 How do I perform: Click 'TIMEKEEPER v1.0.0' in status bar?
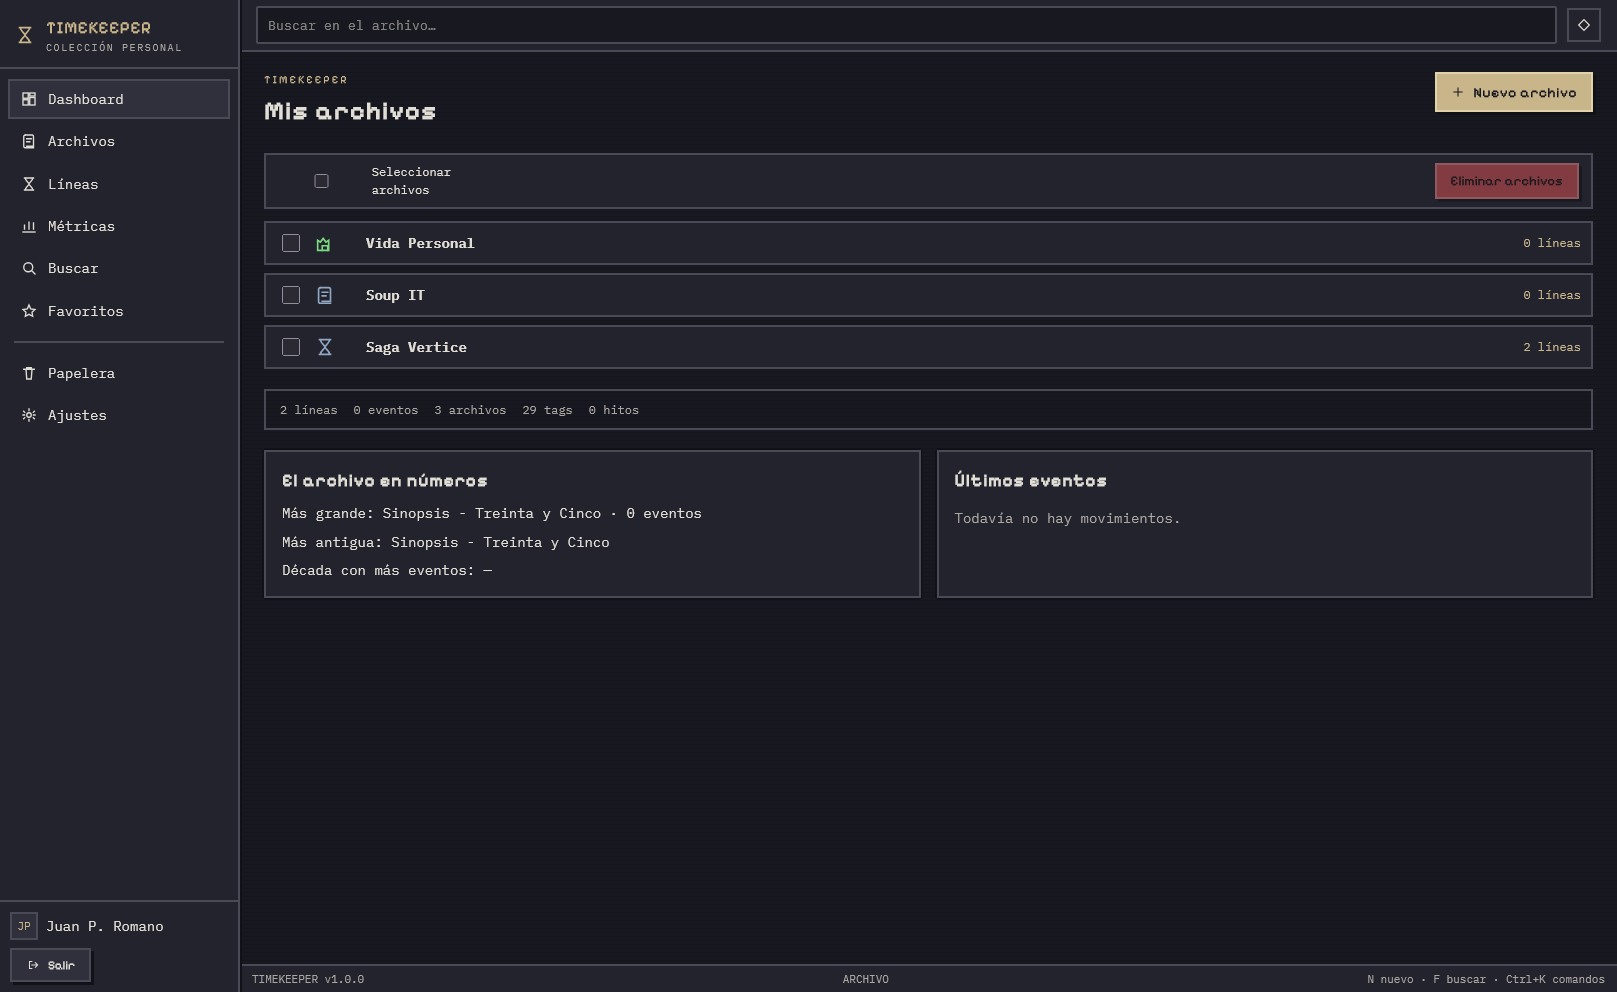308,979
